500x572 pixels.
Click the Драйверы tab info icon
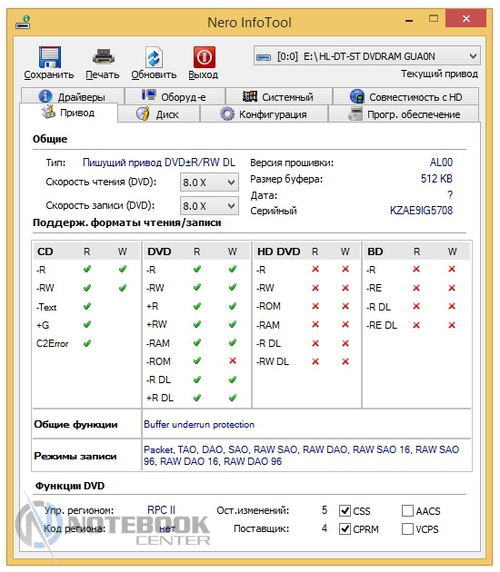pyautogui.click(x=45, y=96)
